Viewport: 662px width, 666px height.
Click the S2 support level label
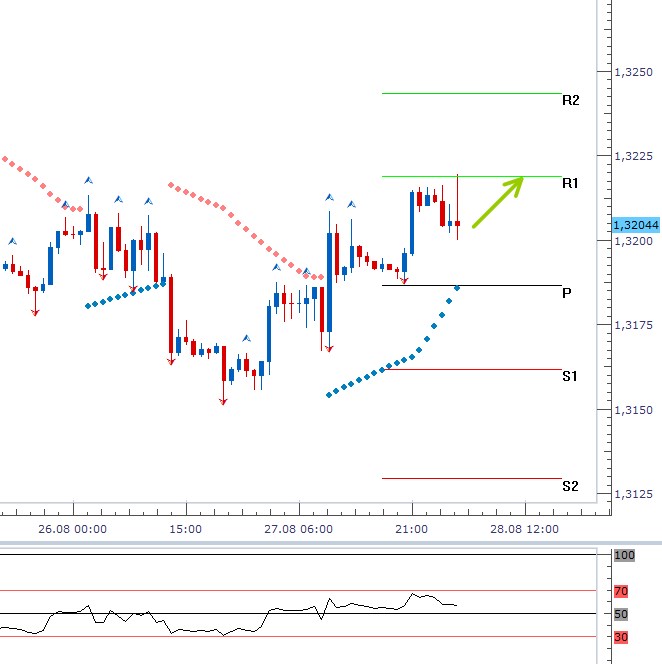(x=570, y=486)
